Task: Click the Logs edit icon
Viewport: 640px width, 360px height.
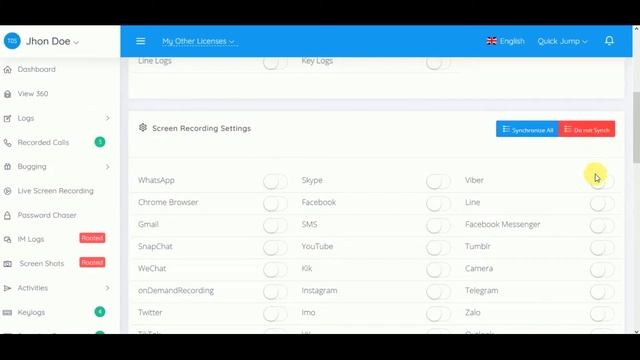Action: coord(7,118)
